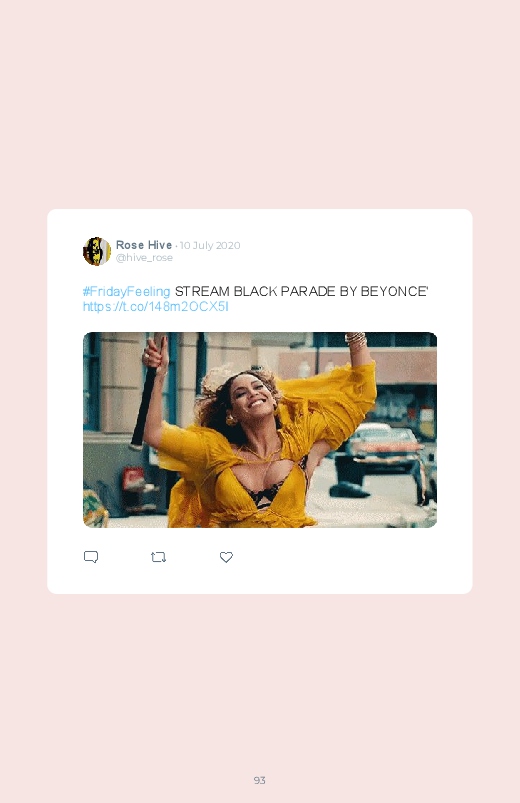Like the tweet with the heart icon
Image resolution: width=520 pixels, height=803 pixels.
(226, 557)
